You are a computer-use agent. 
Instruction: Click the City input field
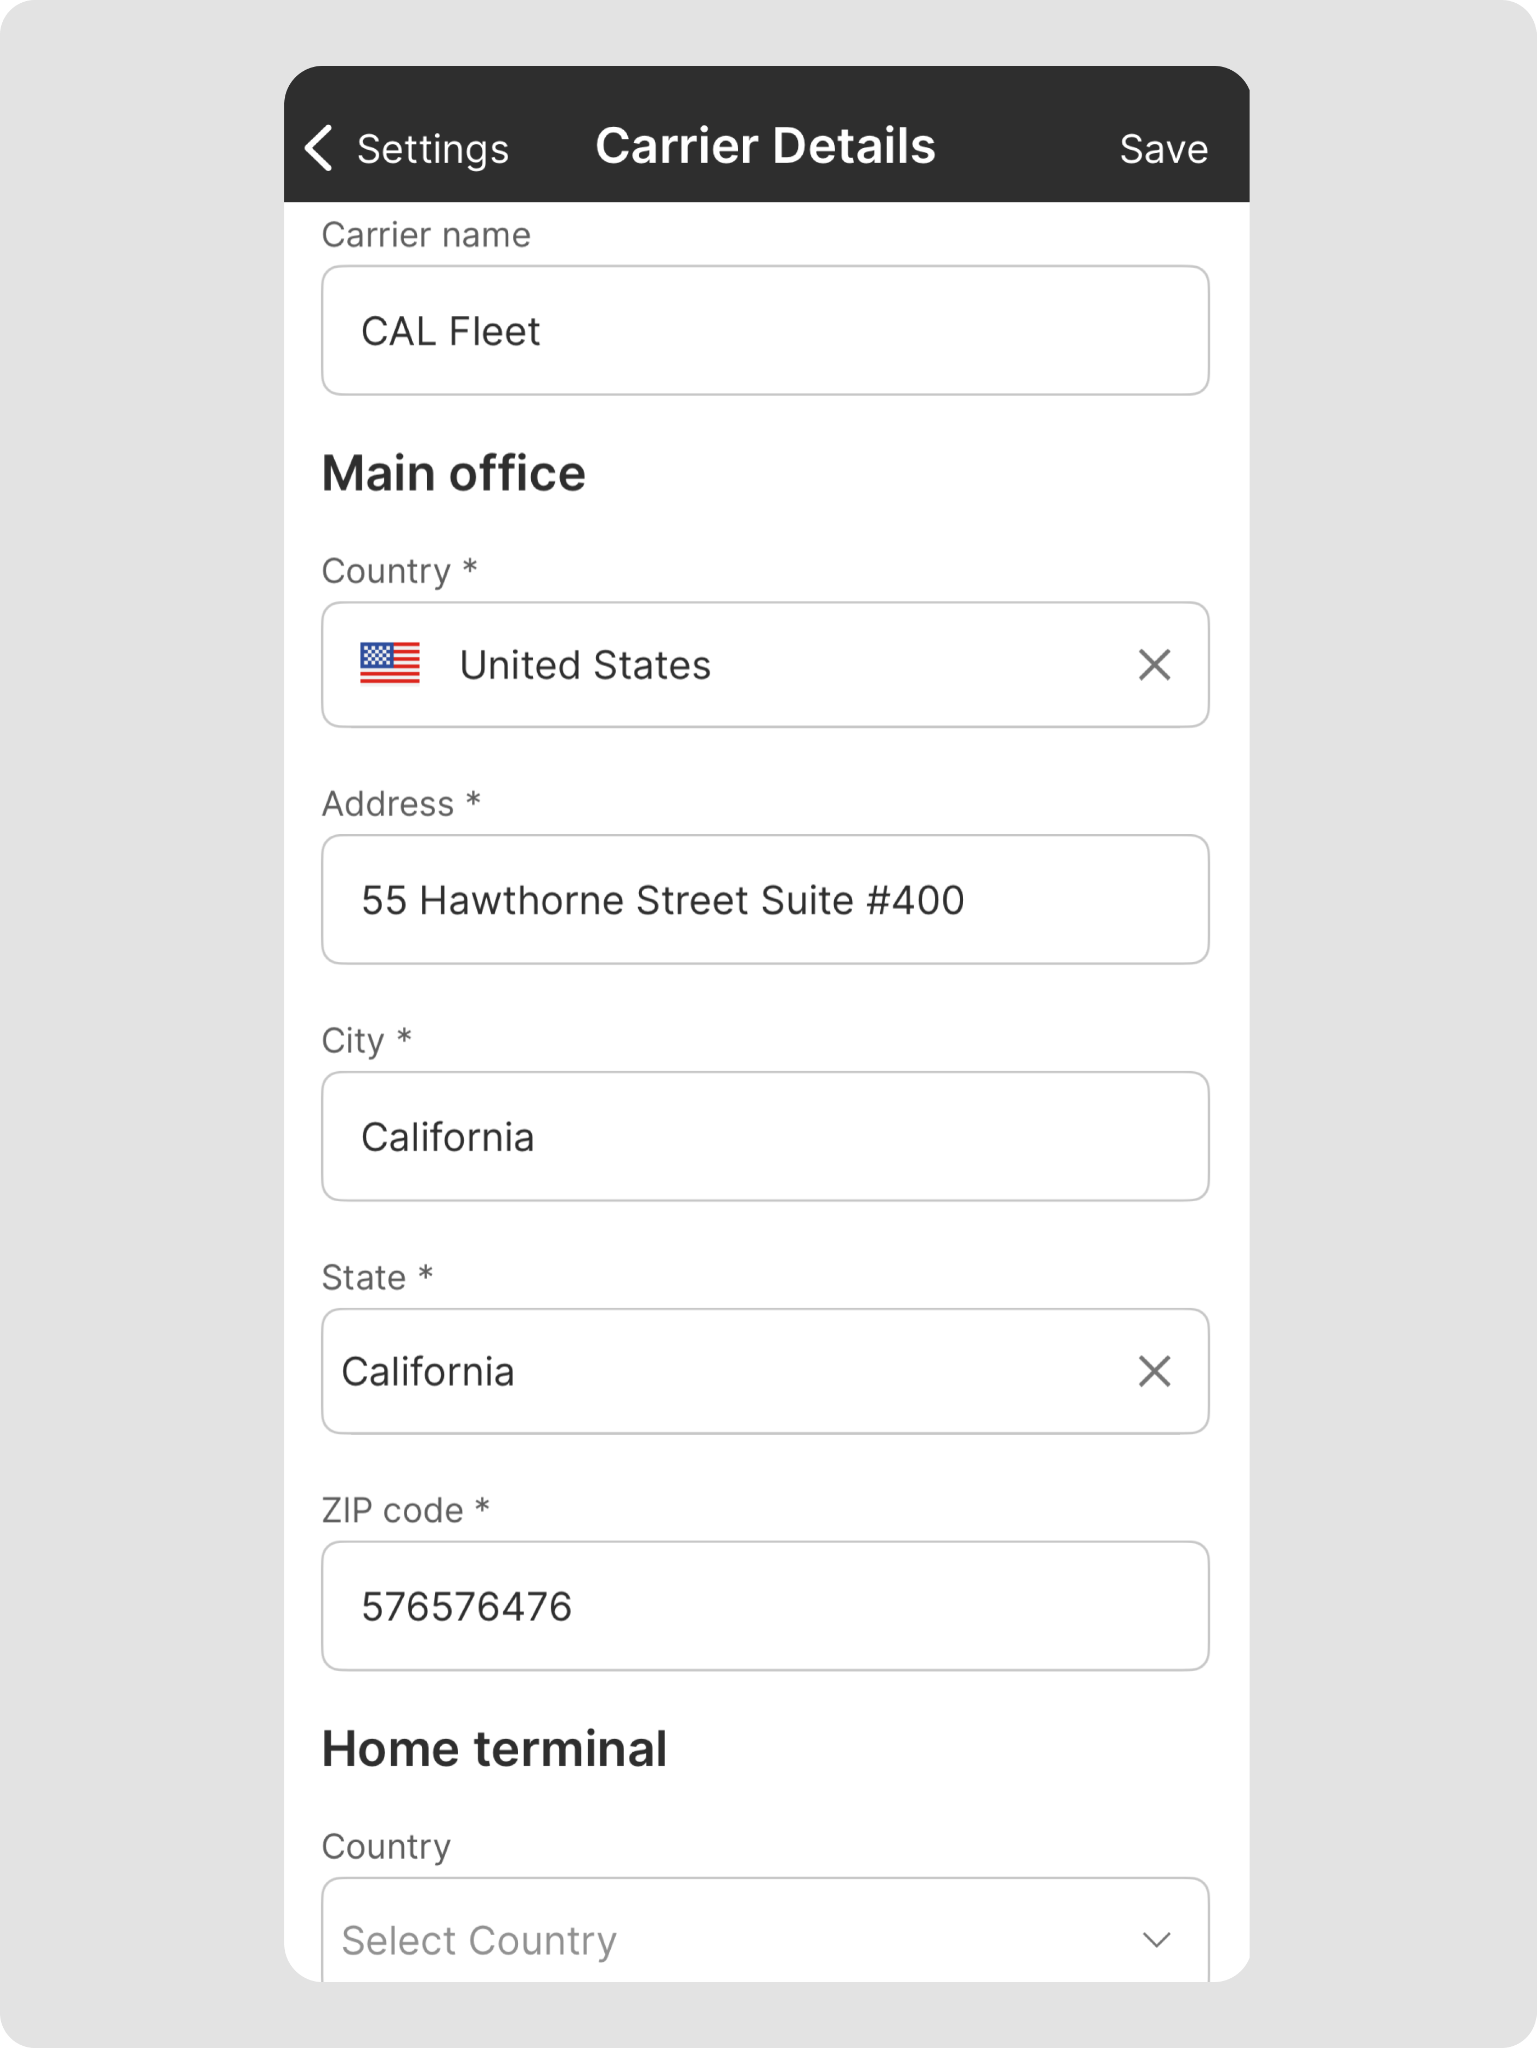coord(765,1137)
